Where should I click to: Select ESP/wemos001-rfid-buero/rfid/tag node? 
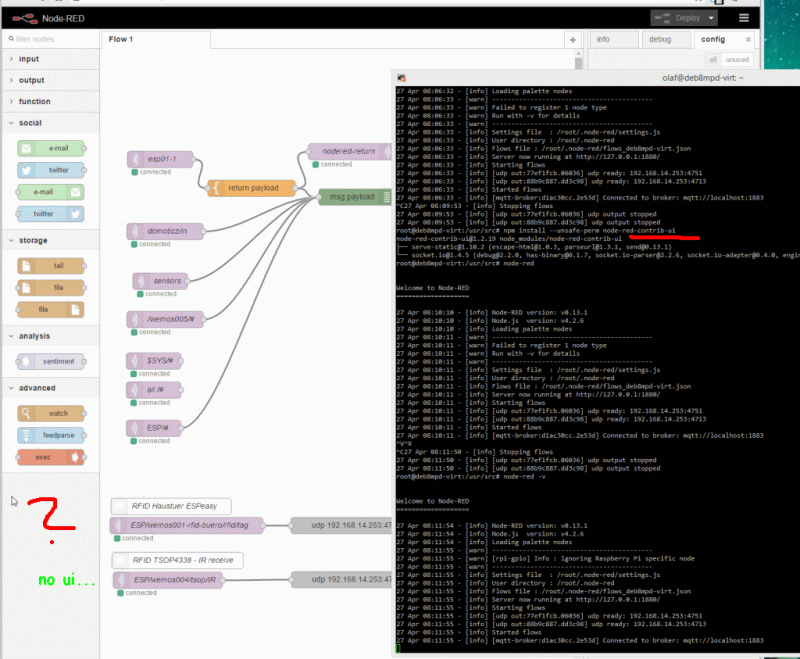coord(187,525)
